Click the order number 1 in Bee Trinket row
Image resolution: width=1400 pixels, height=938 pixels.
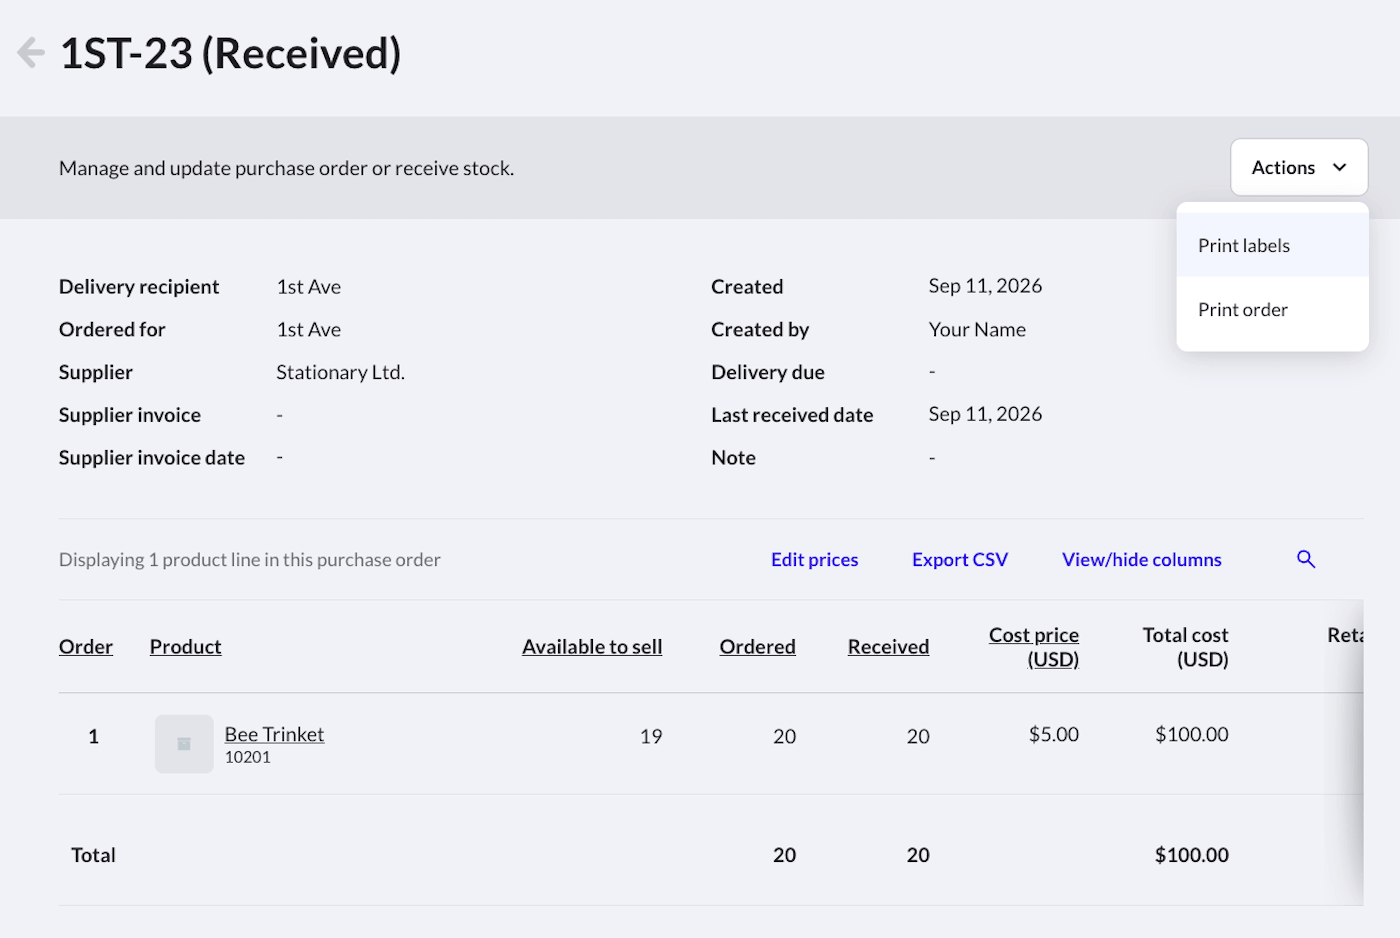point(93,736)
